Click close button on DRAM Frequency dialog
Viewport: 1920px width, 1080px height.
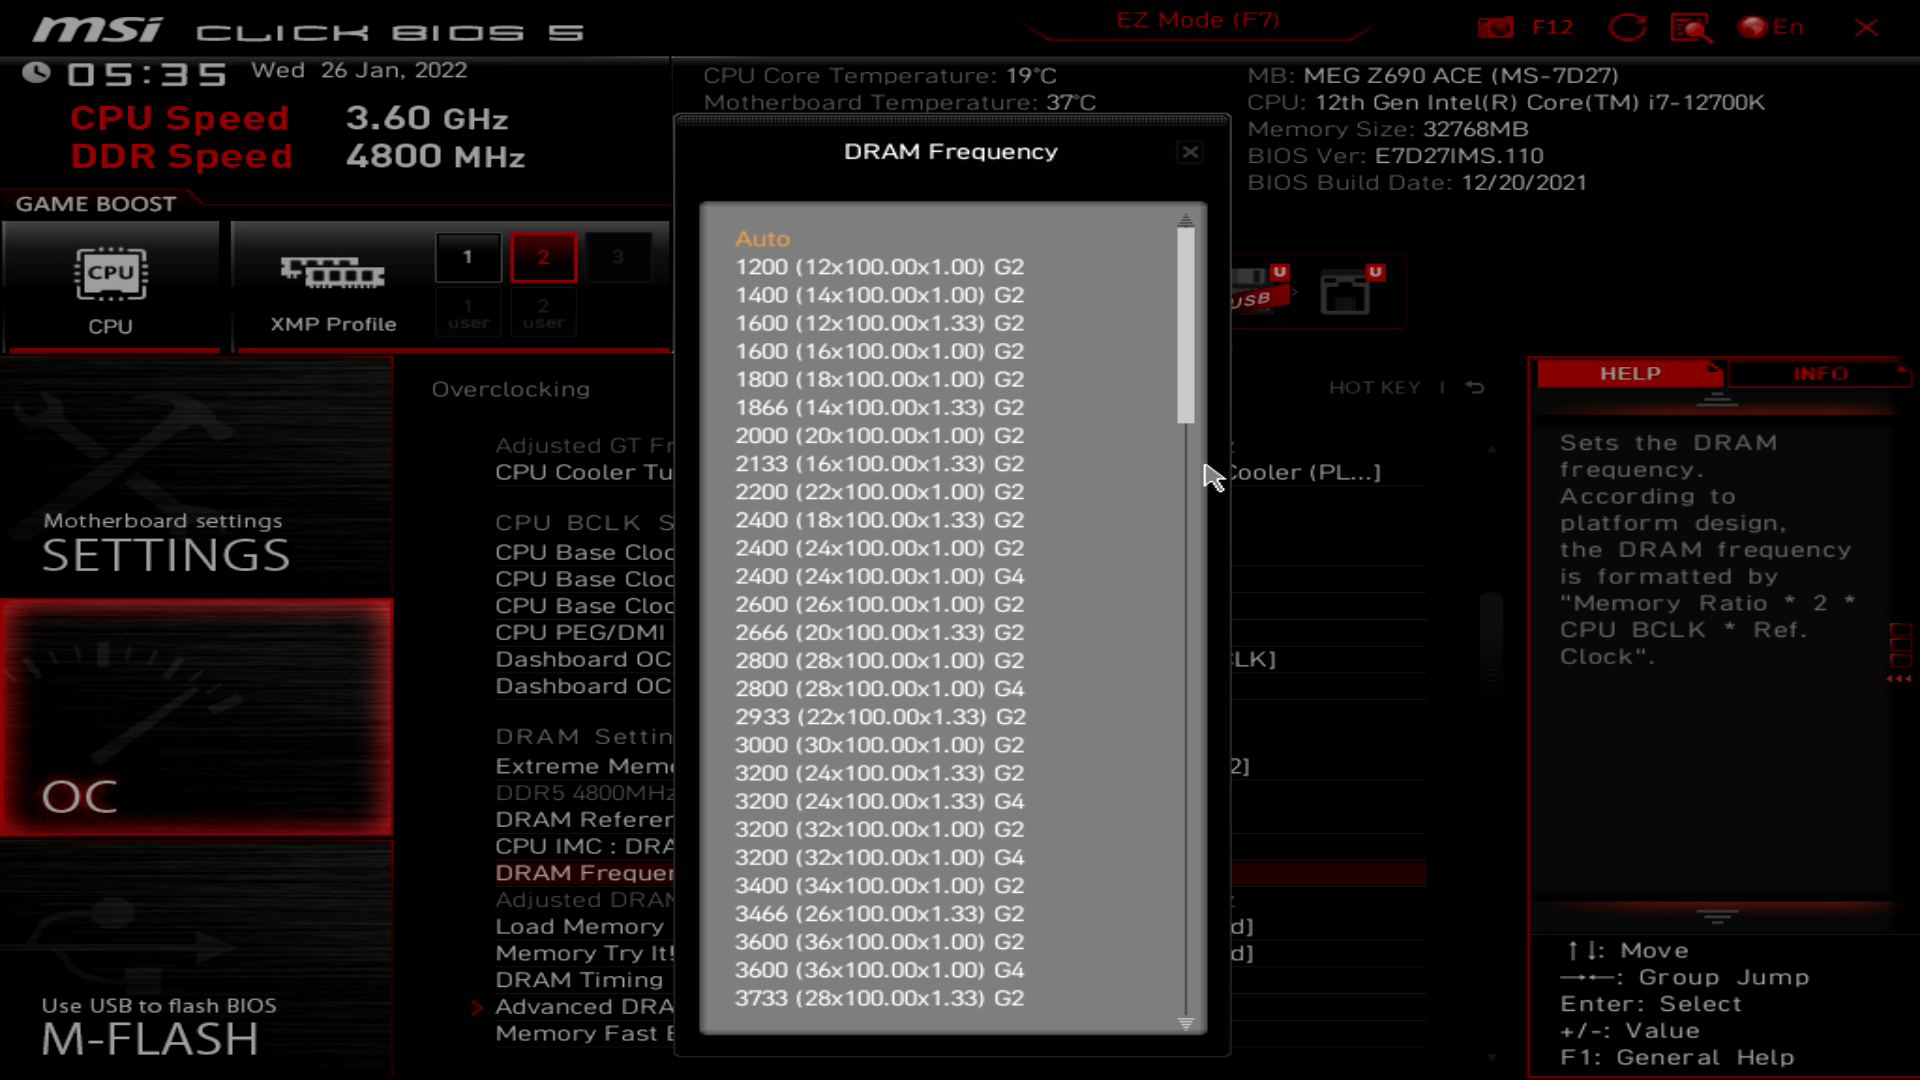1189,152
